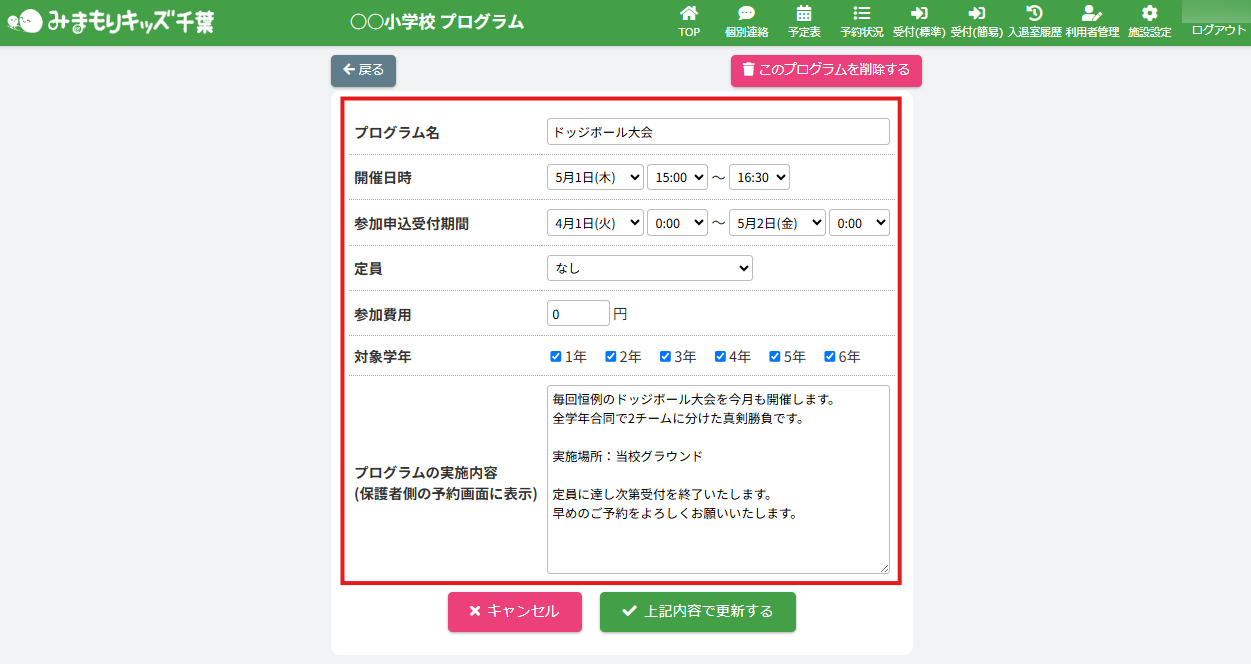Viewport: 1251px width, 664px height.
Task: Open 施設設定 gear icon
Action: (x=1149, y=14)
